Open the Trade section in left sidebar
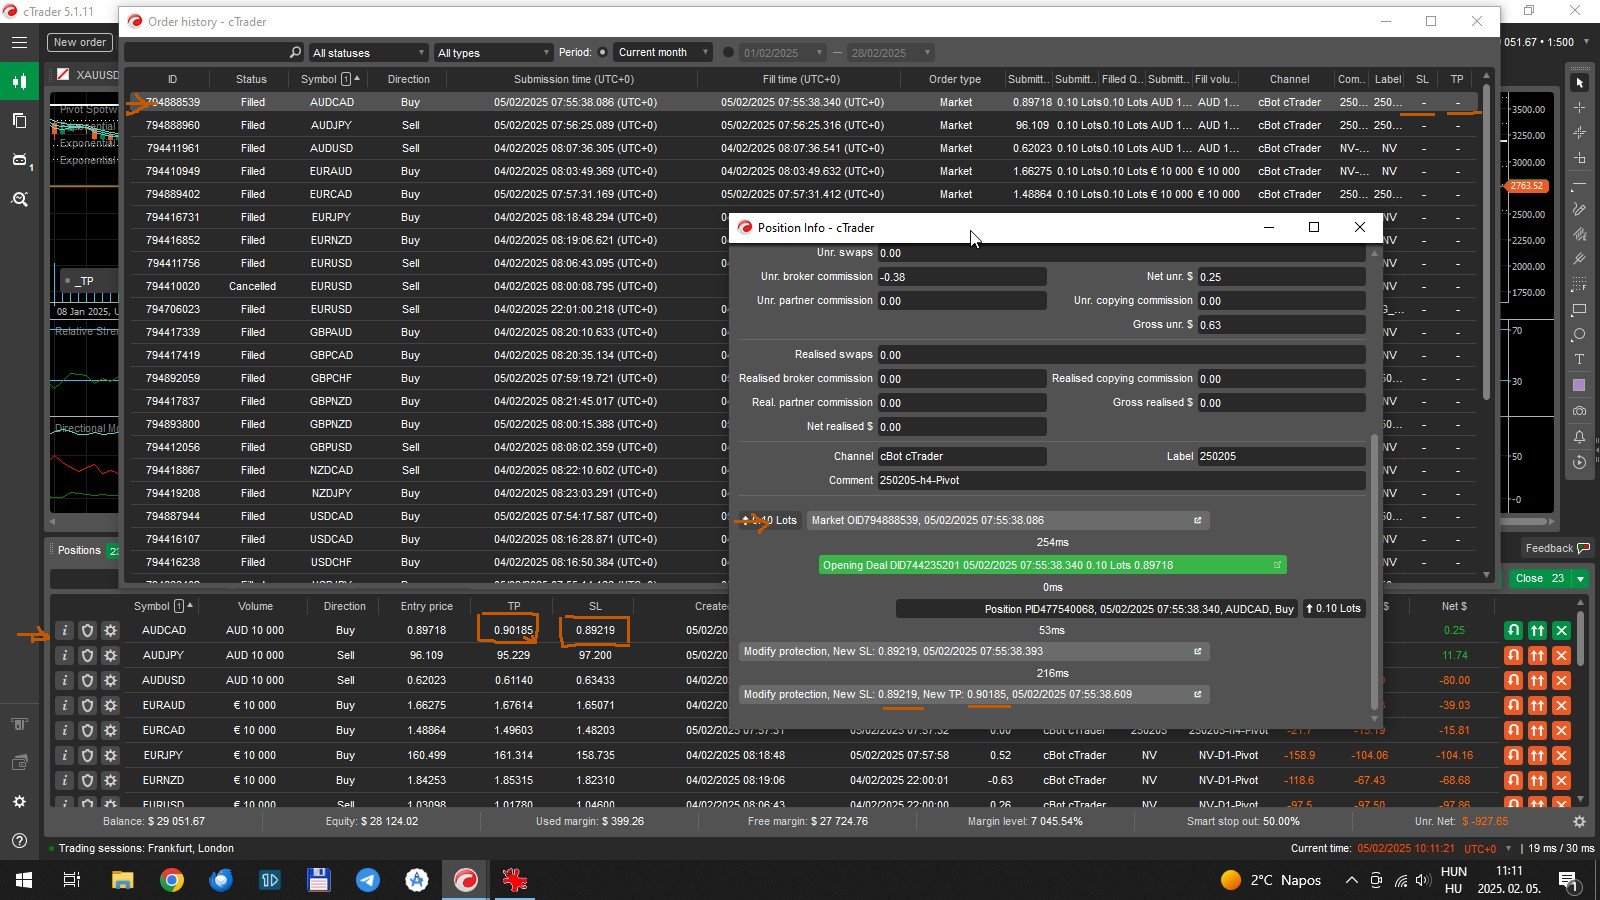Screen dimensions: 1600x900 (x=19, y=82)
